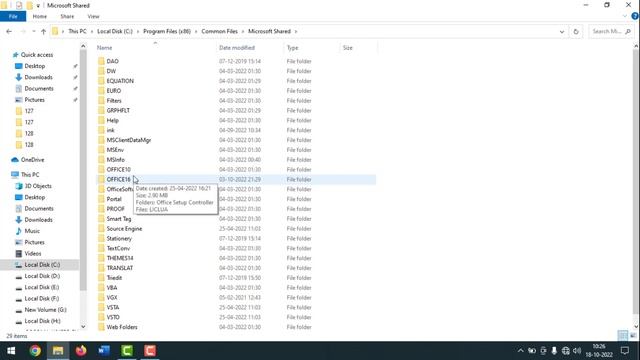Select the Stationery folder icon
This screenshot has height=360, width=640.
[101, 238]
